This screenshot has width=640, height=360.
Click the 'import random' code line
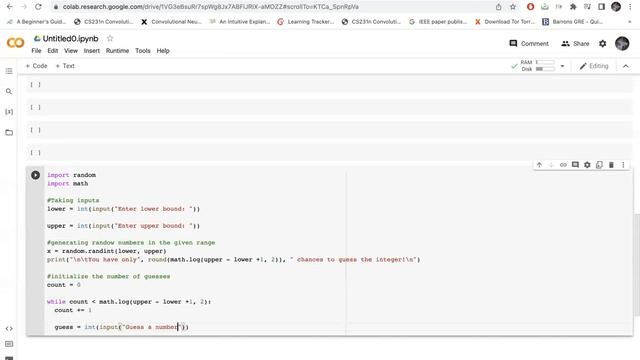coord(71,175)
